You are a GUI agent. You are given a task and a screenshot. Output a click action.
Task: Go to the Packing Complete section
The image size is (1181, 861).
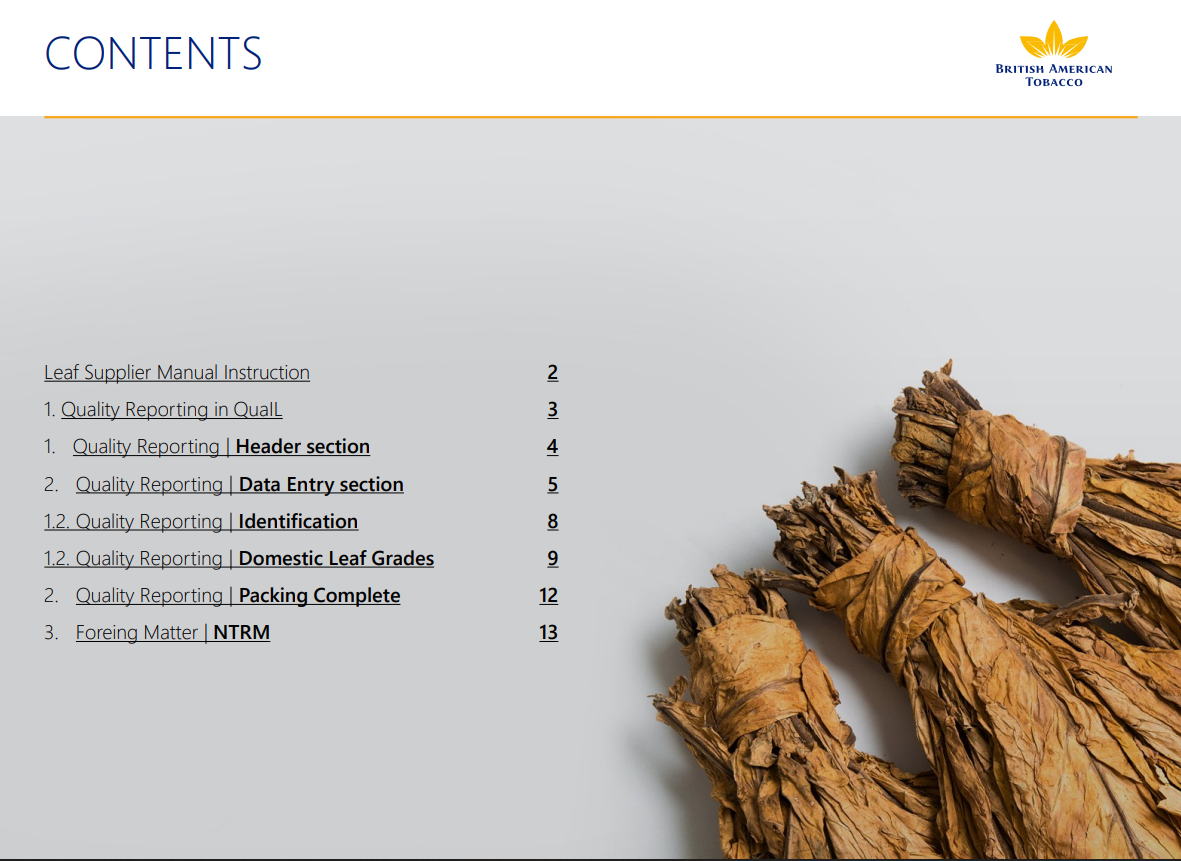point(237,596)
